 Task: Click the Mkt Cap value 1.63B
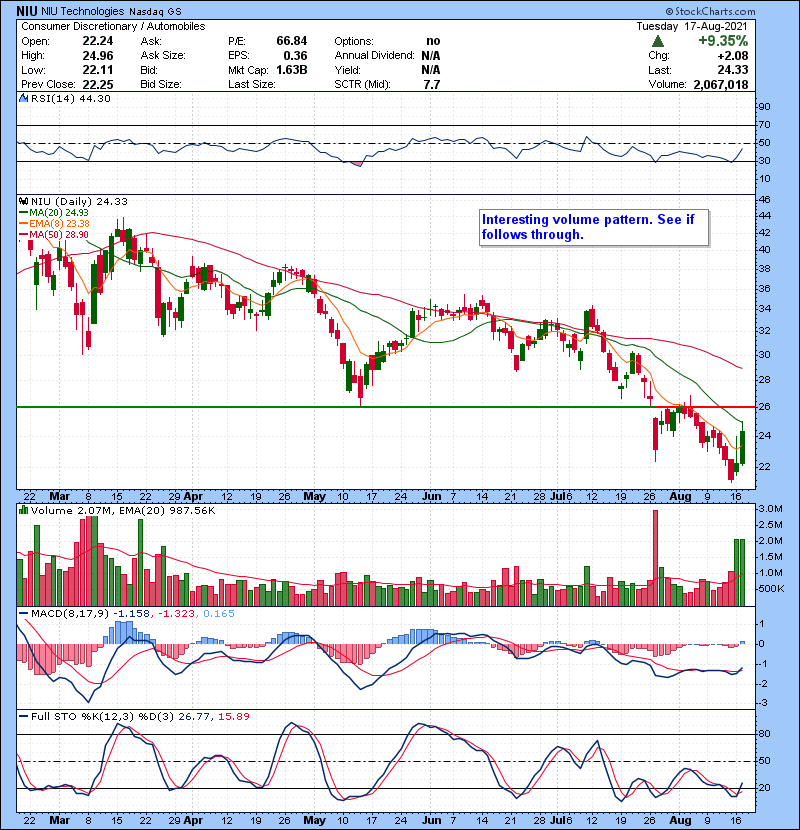click(x=291, y=70)
